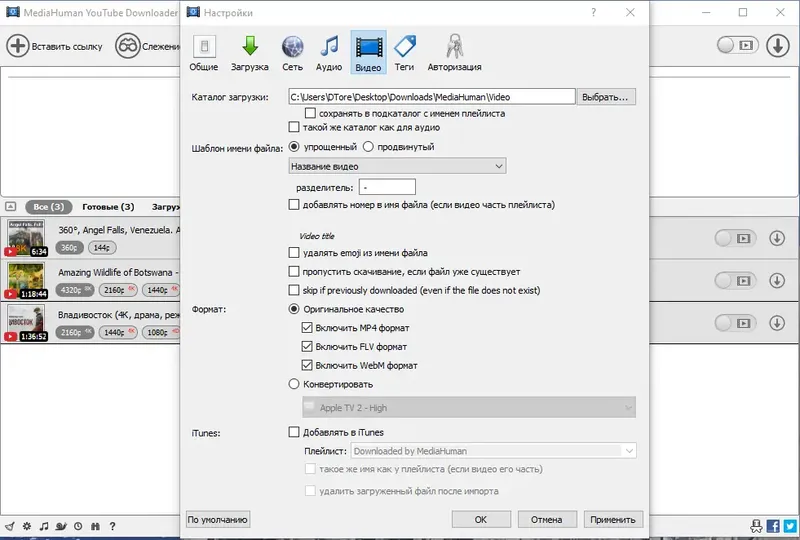
Task: Check удалять emoji из имени файла
Action: click(294, 252)
